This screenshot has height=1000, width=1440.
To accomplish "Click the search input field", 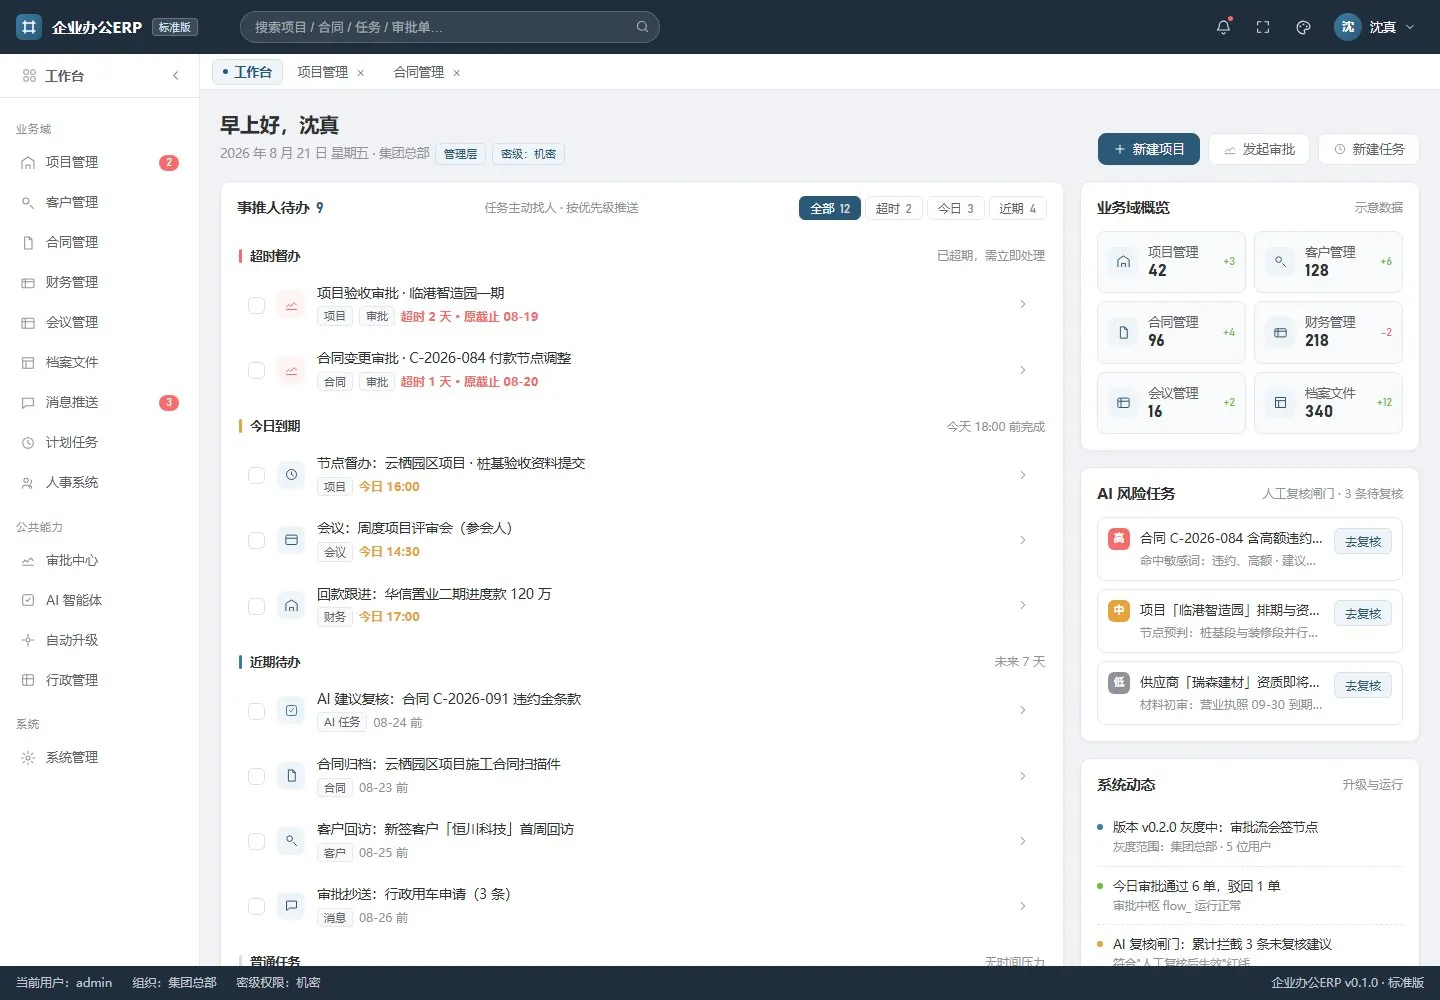I will tap(450, 27).
